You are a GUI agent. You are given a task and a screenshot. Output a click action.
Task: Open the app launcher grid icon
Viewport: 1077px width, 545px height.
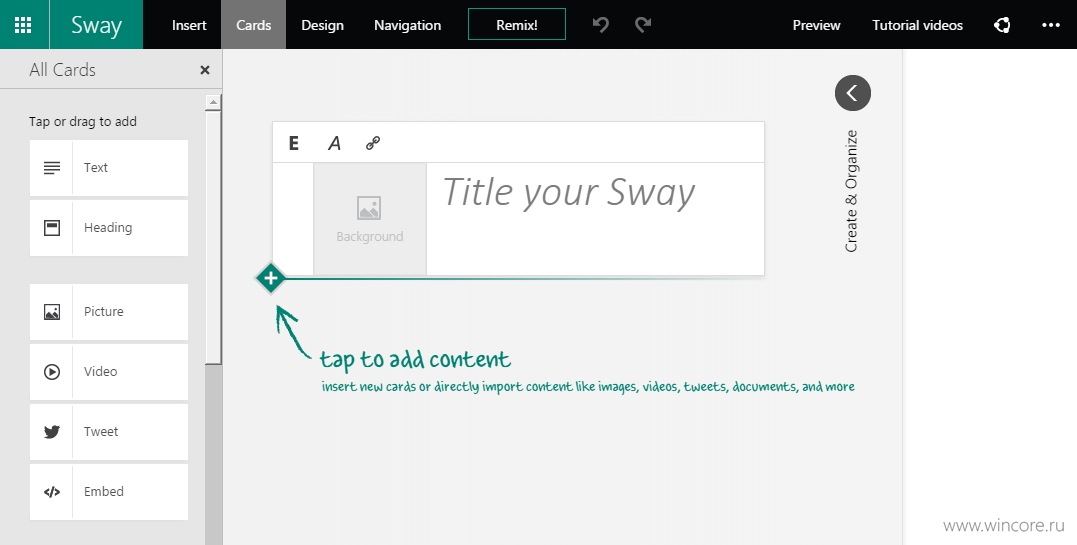pyautogui.click(x=23, y=25)
